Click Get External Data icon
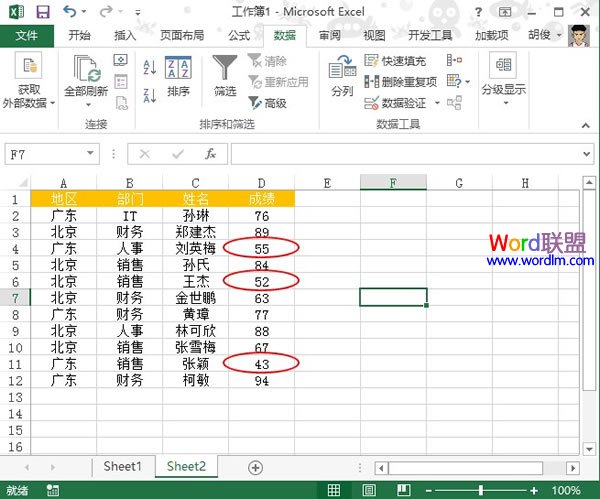Screen dimensions: 600x499 pos(28,65)
